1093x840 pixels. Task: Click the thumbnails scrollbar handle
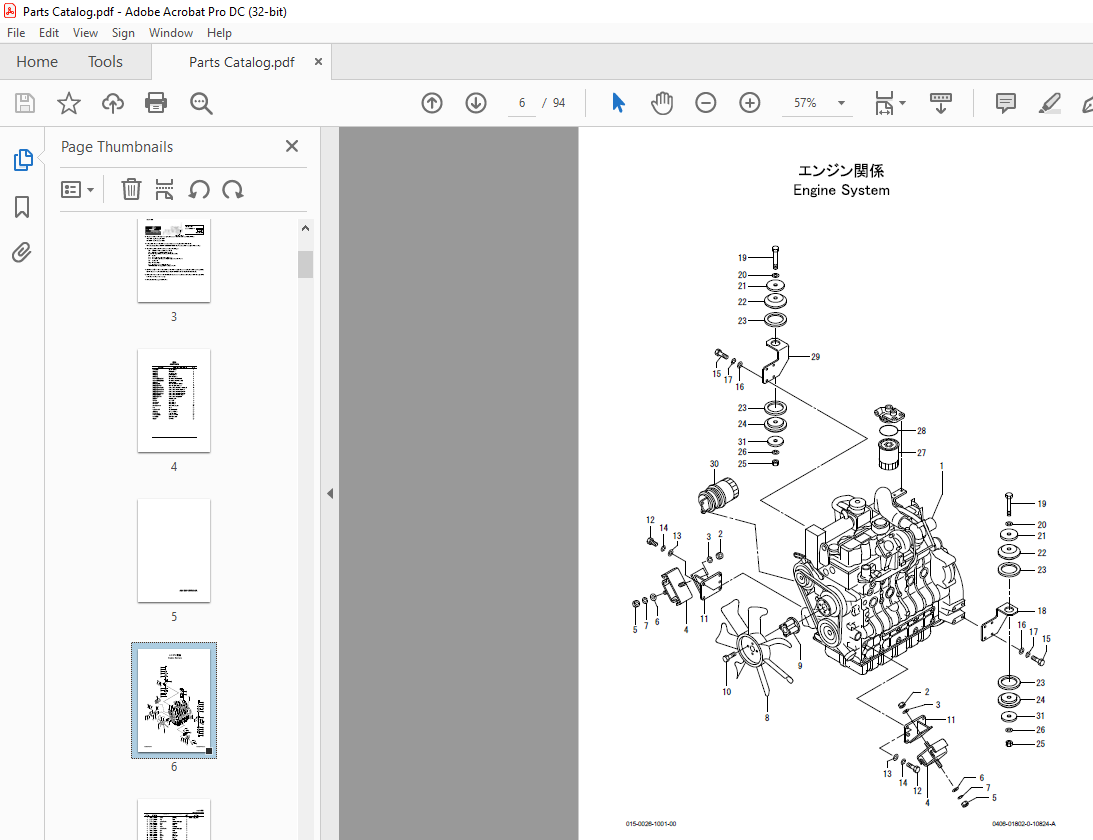tap(305, 265)
